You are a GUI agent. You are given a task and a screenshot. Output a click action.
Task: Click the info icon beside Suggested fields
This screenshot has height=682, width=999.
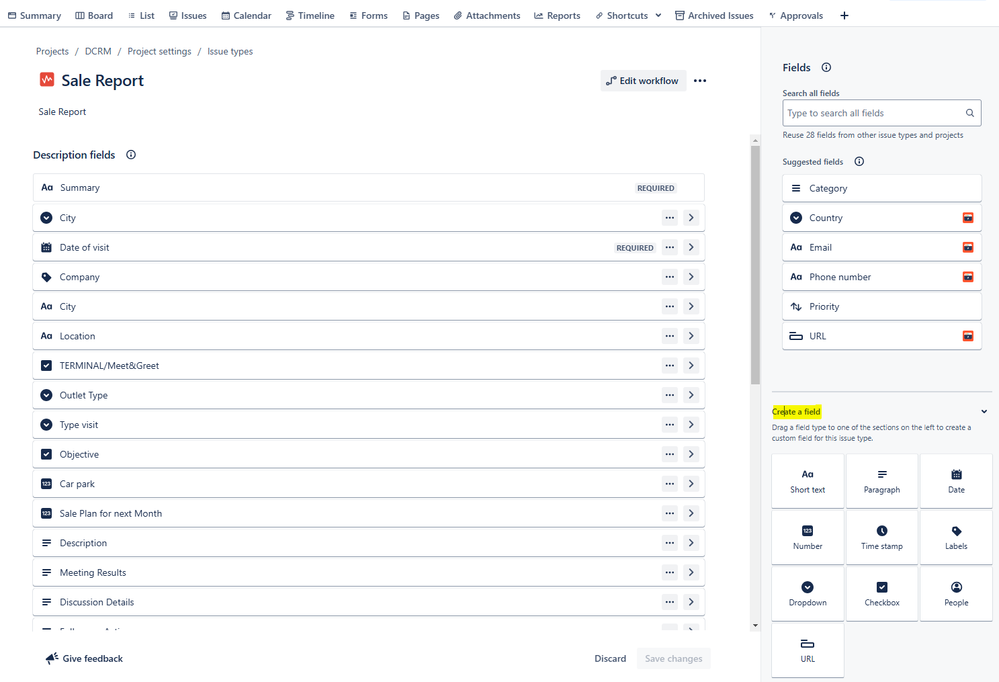coord(859,162)
